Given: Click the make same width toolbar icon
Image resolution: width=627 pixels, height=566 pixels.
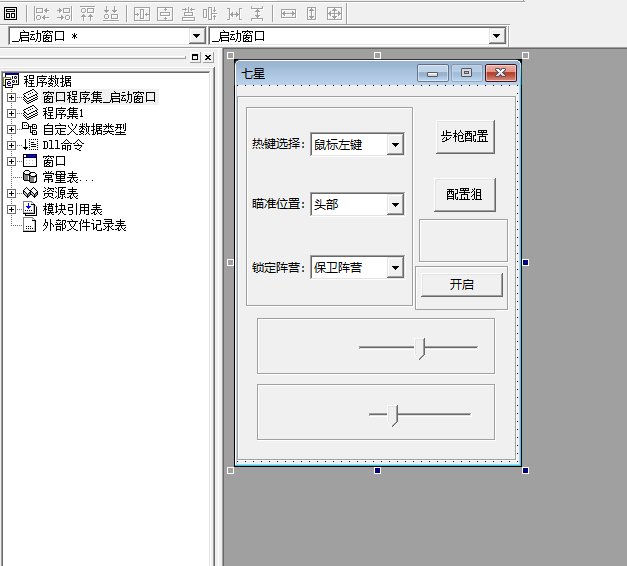Looking at the screenshot, I should 288,14.
